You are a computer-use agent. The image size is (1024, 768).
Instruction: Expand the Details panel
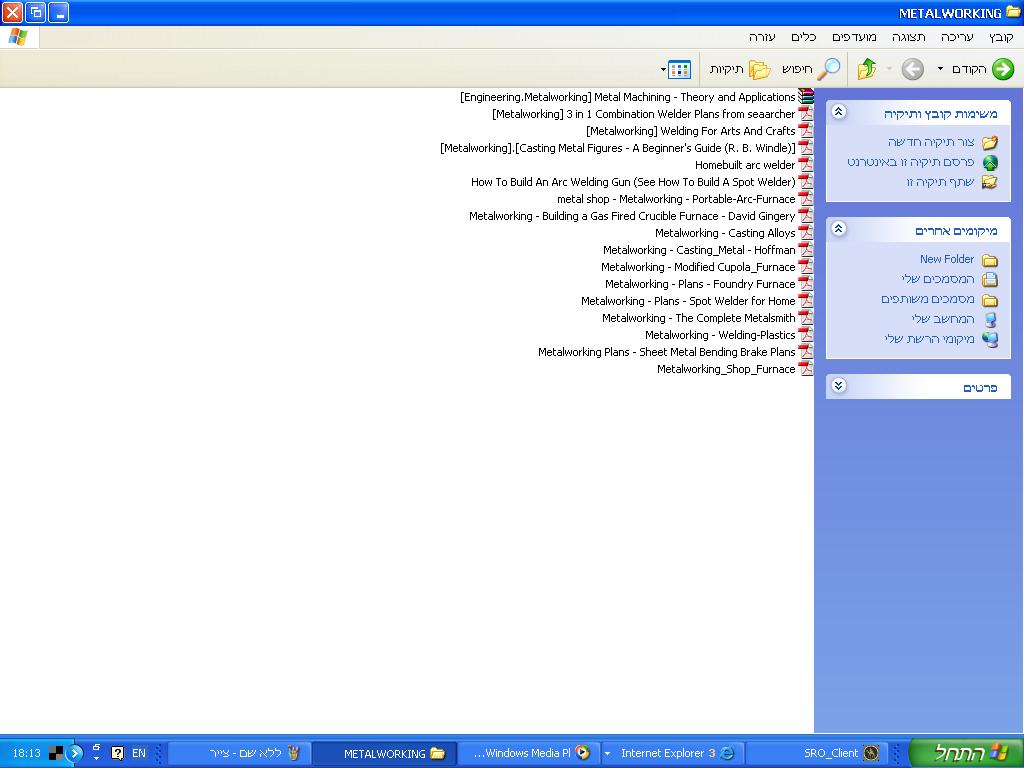pos(839,387)
